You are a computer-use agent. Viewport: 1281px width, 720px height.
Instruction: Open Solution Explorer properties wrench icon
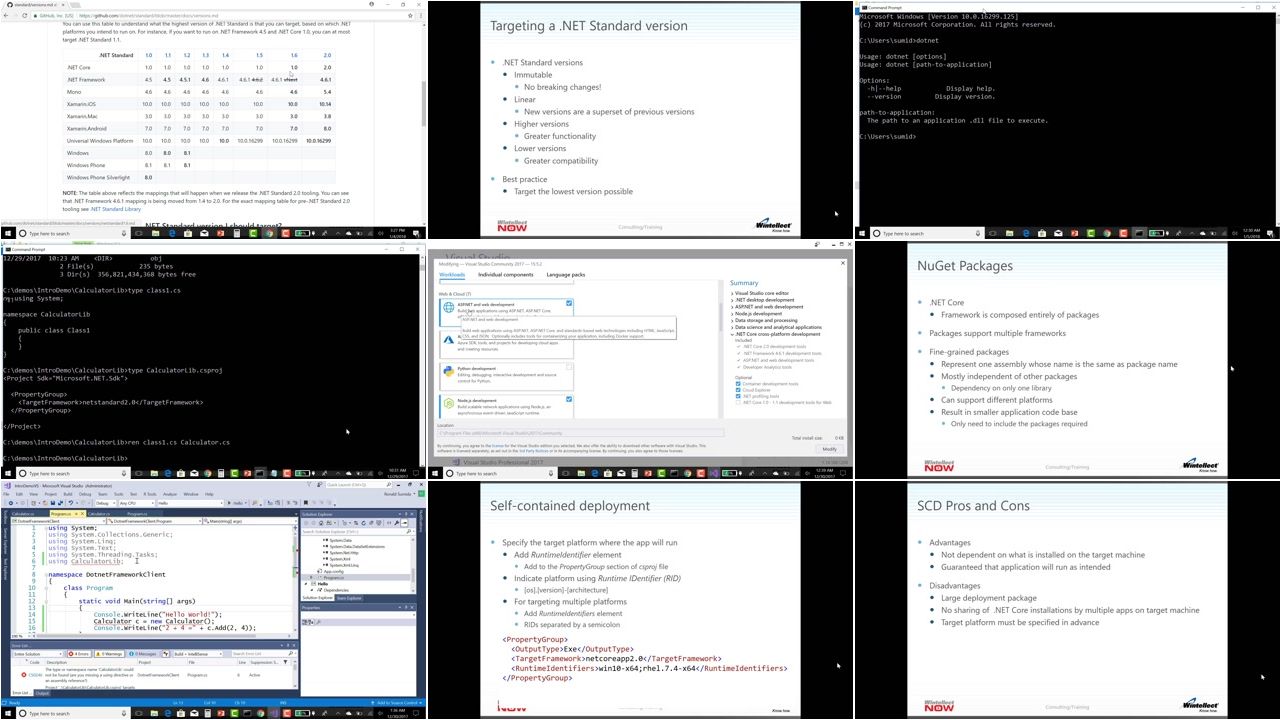(x=396, y=523)
